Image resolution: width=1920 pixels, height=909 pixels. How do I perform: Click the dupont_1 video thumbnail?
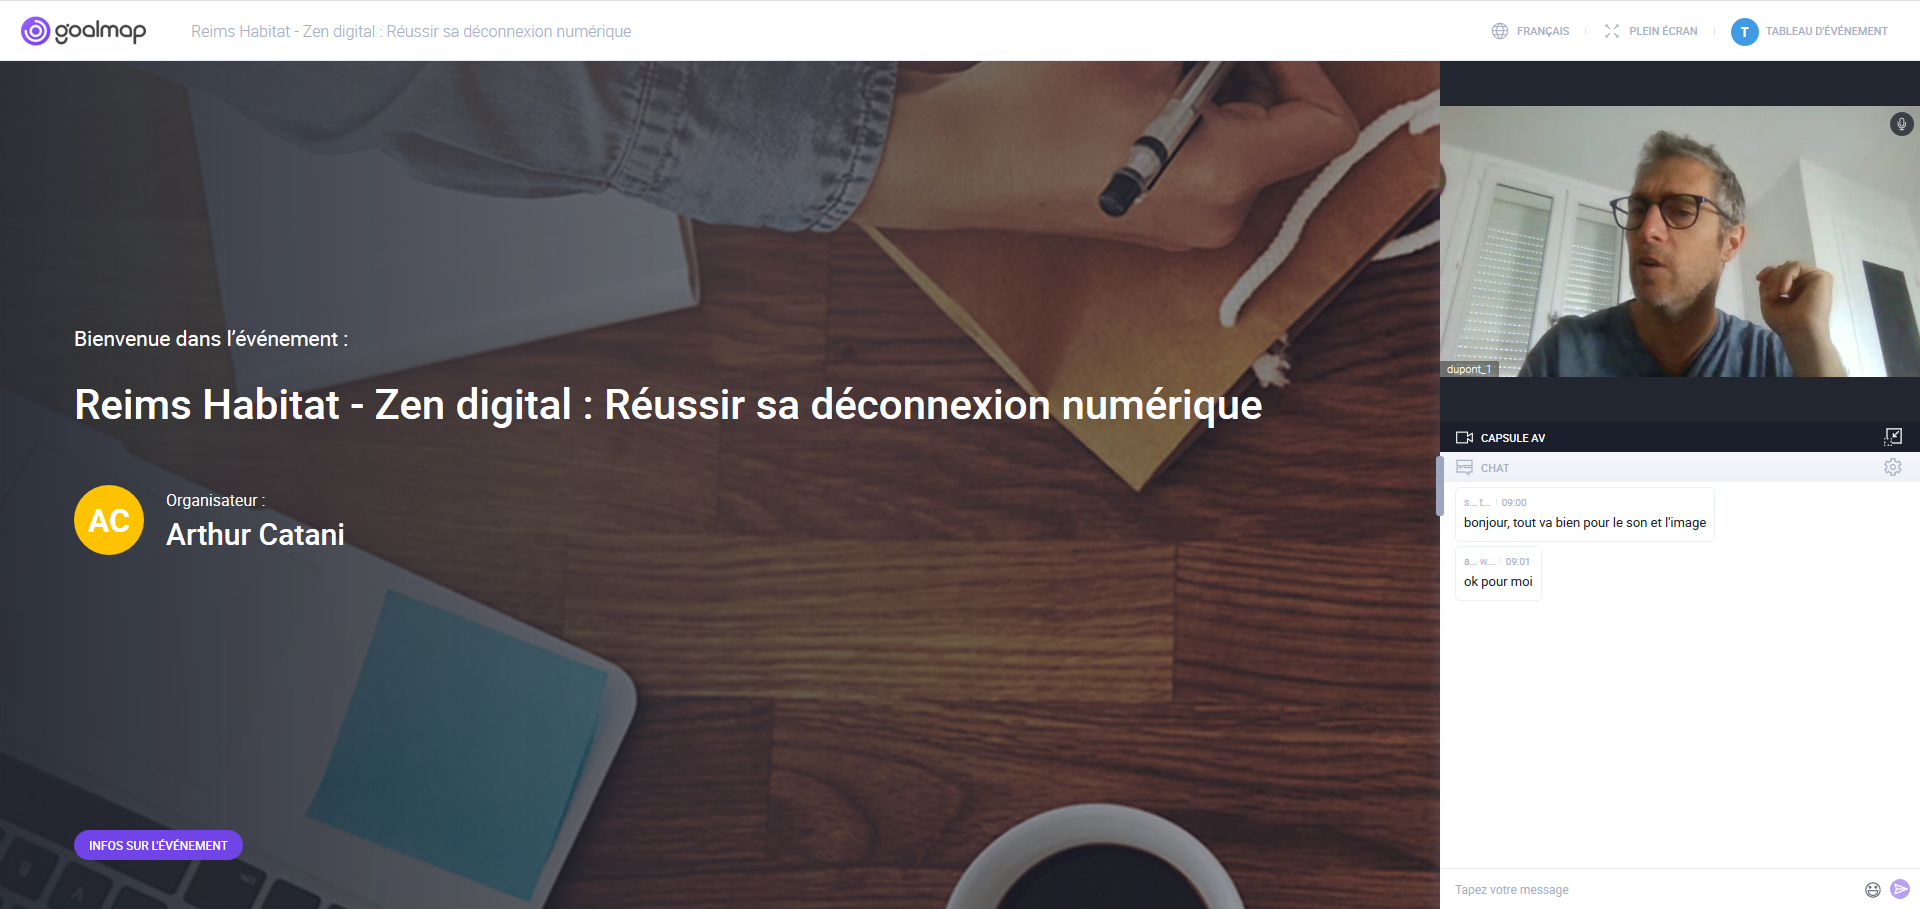[x=1679, y=241]
